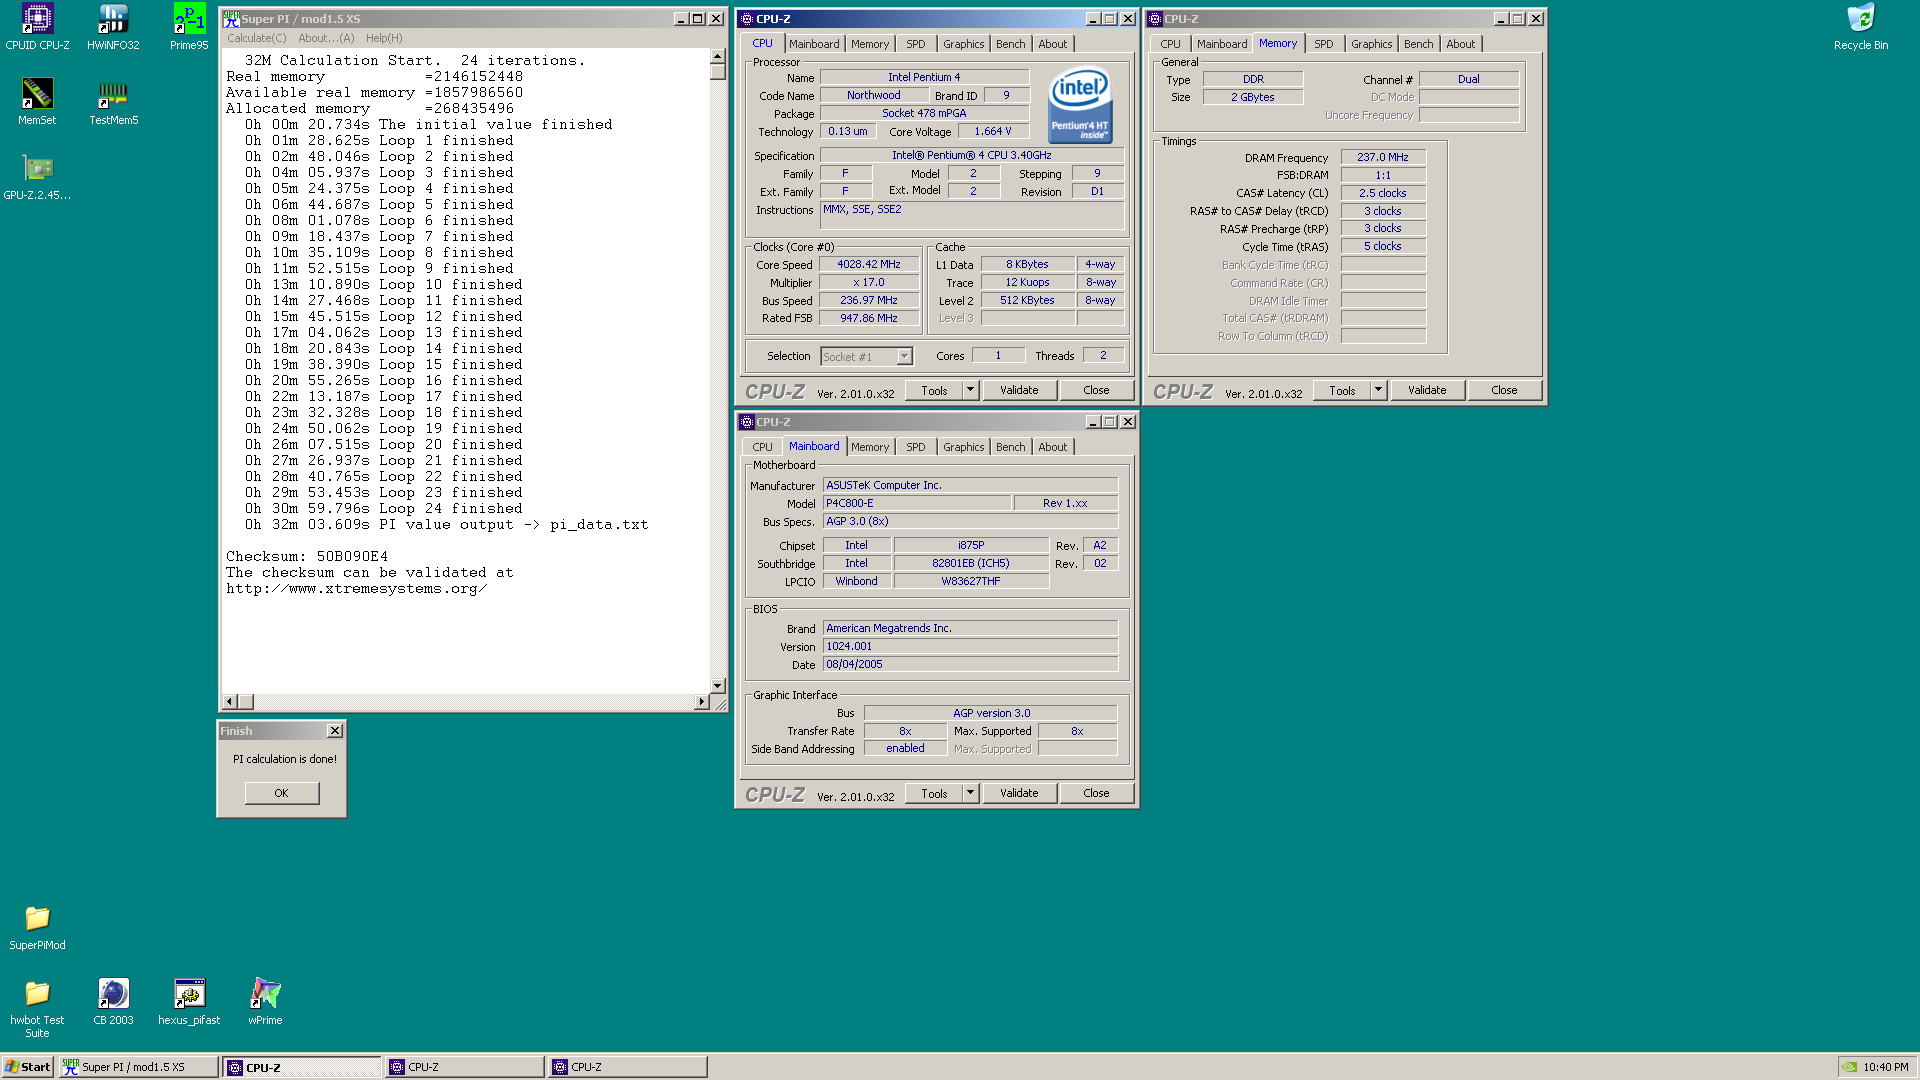1920x1080 pixels.
Task: Launch the Prime95 desktop icon
Action: click(189, 27)
